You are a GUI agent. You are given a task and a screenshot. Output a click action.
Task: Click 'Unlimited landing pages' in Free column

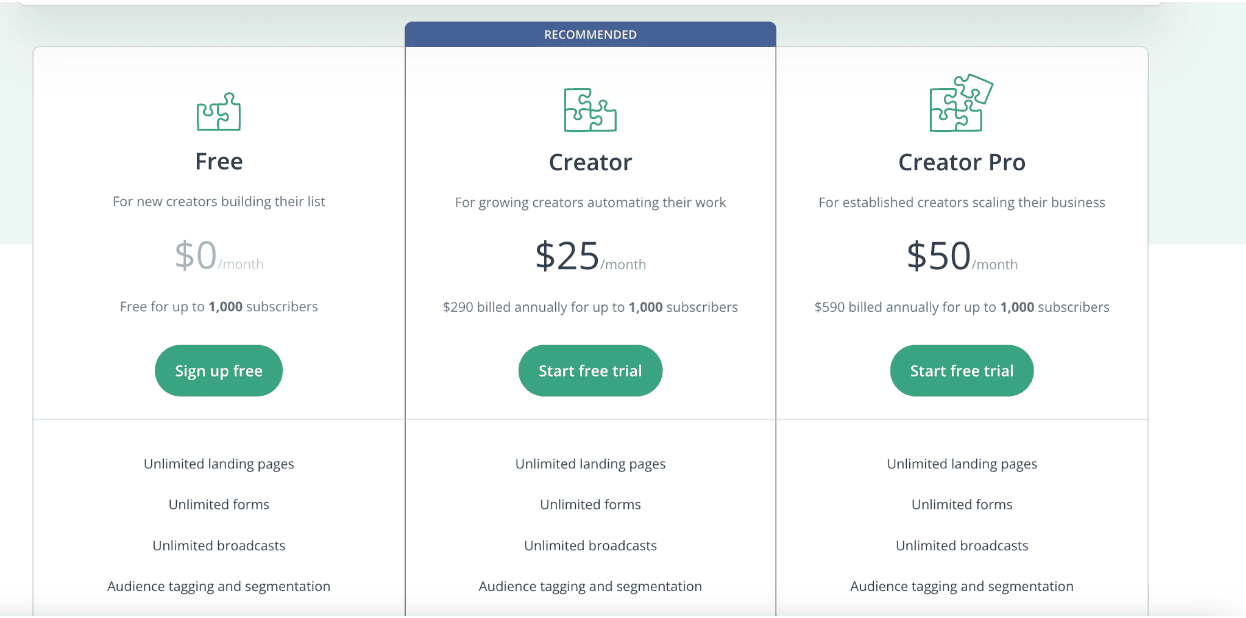[x=219, y=464]
